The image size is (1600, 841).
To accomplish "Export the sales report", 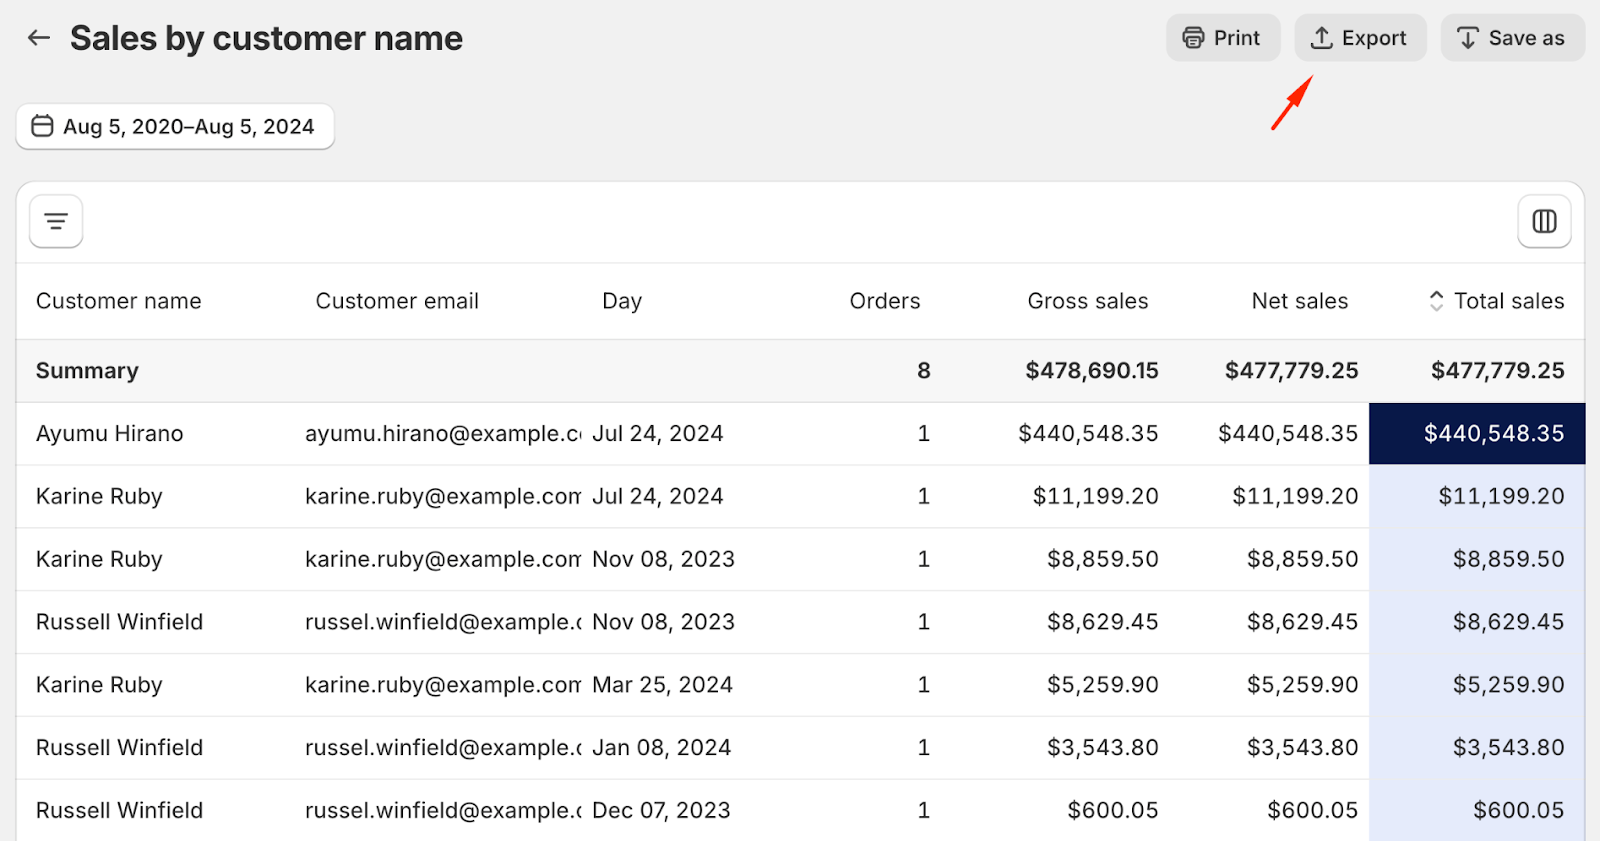I will (x=1360, y=38).
